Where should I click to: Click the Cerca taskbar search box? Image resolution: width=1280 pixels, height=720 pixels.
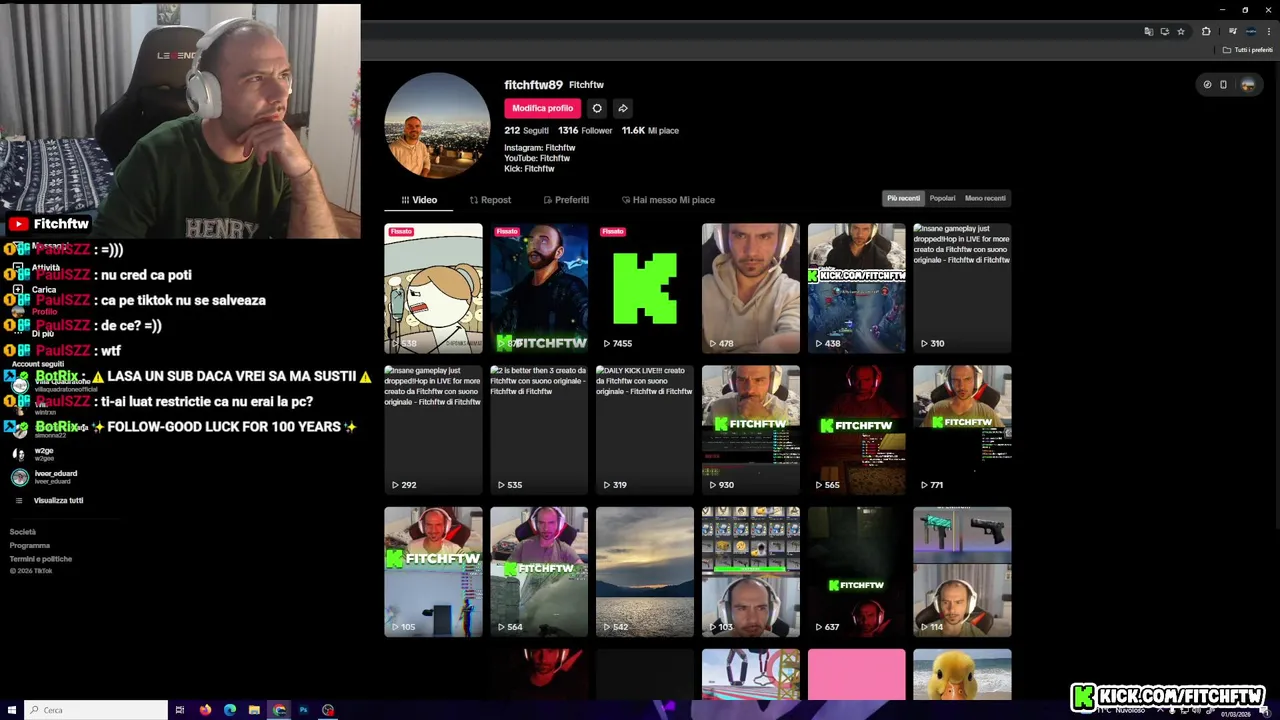96,710
